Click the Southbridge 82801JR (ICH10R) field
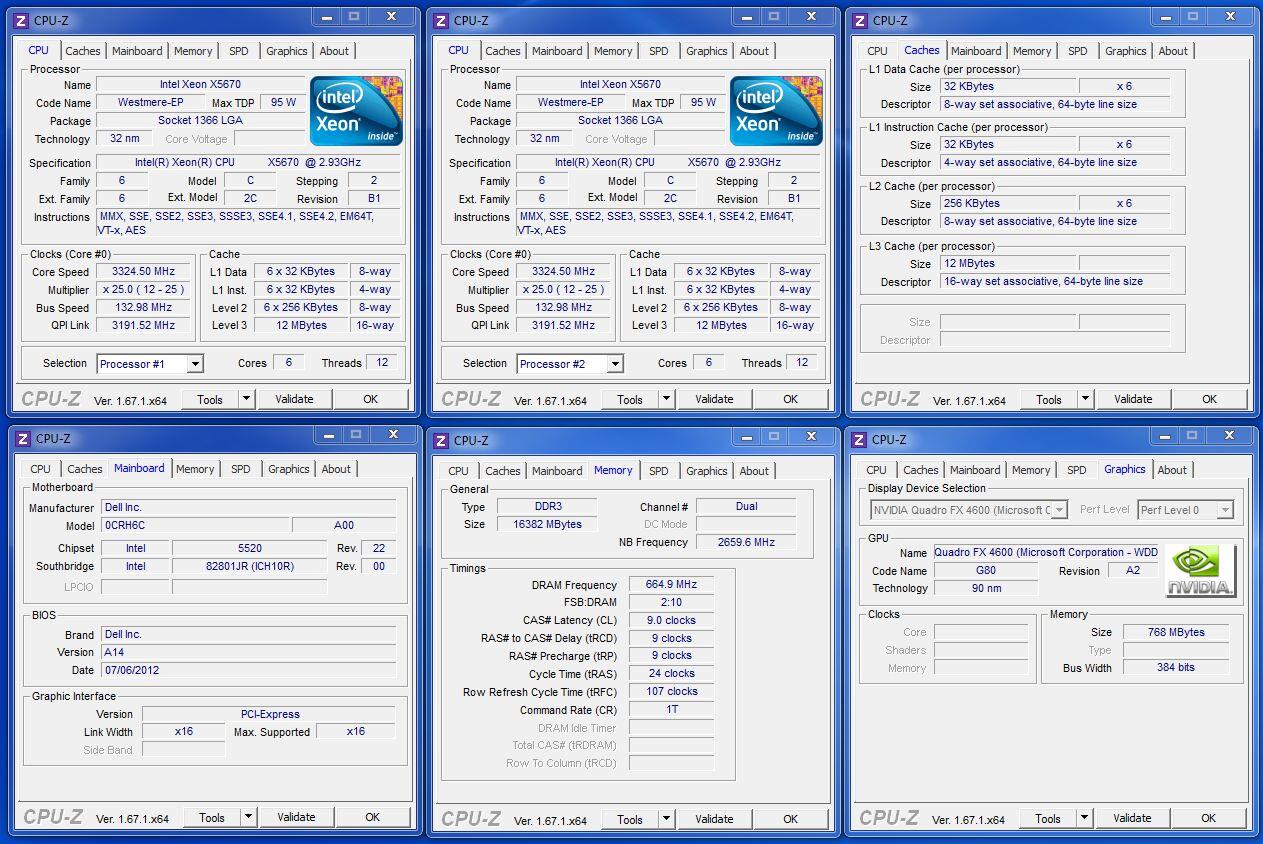The height and width of the screenshot is (844, 1263). [x=250, y=566]
